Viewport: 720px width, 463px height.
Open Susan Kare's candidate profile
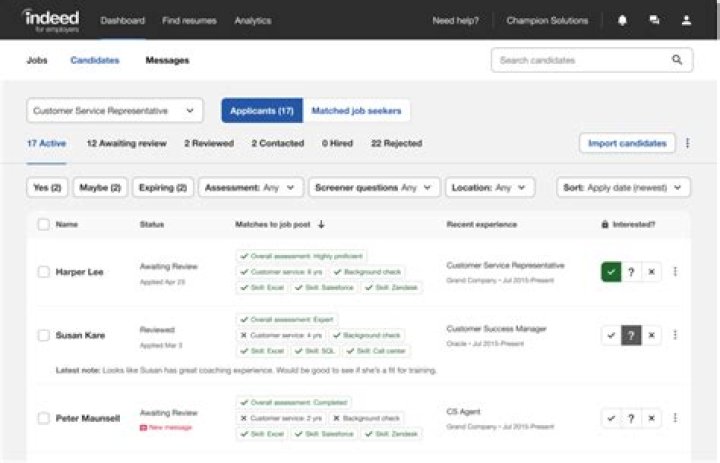pyautogui.click(x=80, y=335)
